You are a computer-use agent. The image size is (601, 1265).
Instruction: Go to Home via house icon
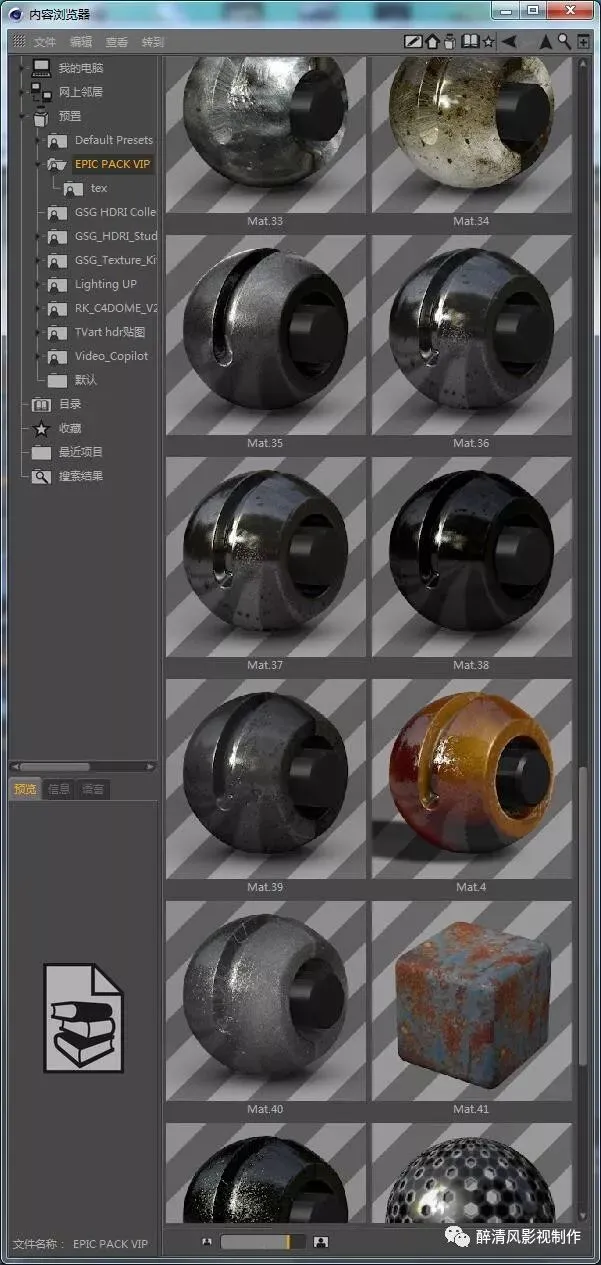432,42
